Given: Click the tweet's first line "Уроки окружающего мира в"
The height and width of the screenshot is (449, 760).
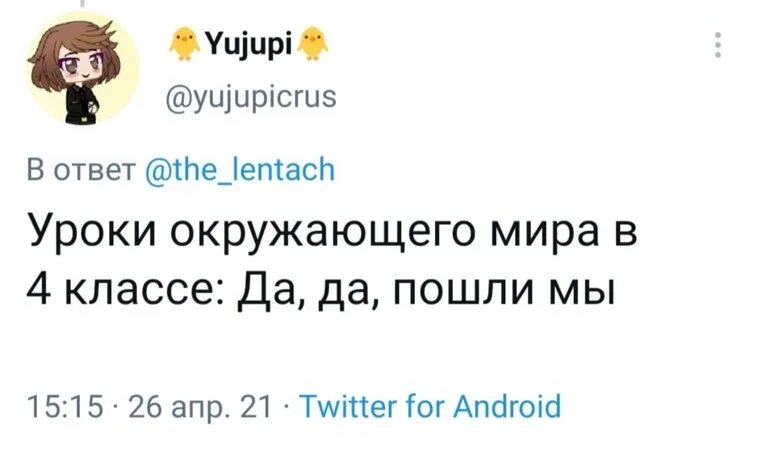Looking at the screenshot, I should click(x=330, y=238).
